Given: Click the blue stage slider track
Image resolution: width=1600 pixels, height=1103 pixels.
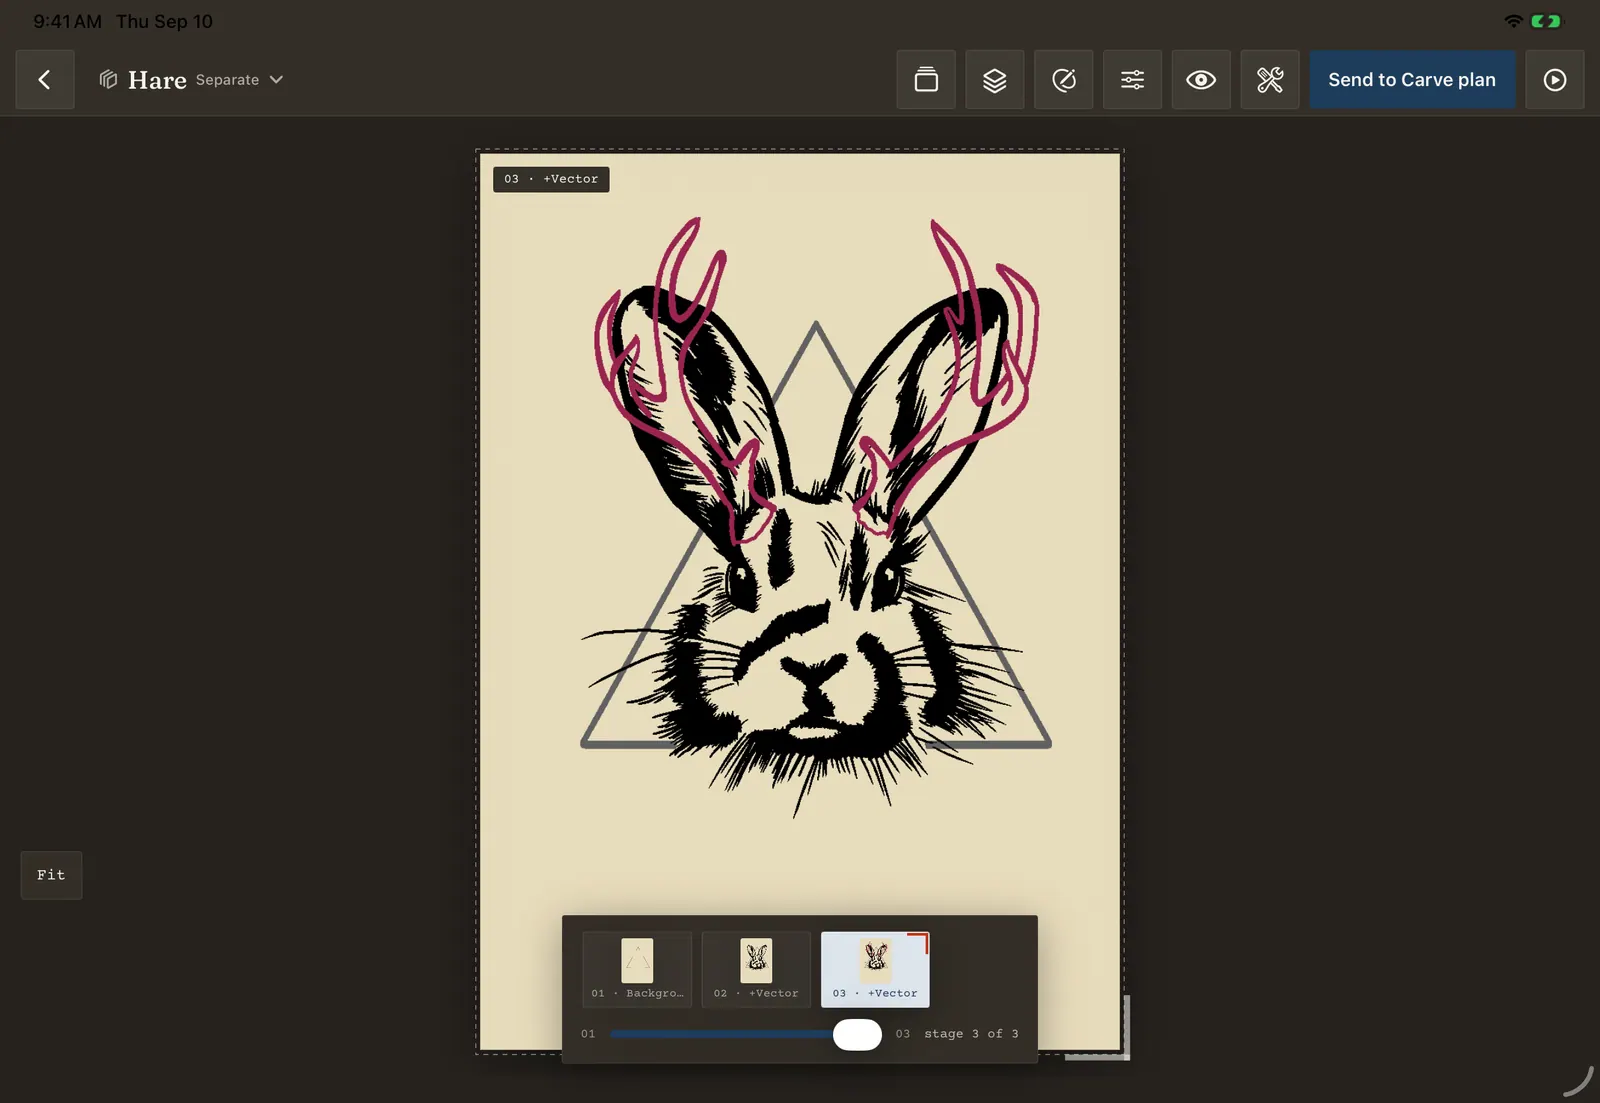Looking at the screenshot, I should pyautogui.click(x=722, y=1034).
